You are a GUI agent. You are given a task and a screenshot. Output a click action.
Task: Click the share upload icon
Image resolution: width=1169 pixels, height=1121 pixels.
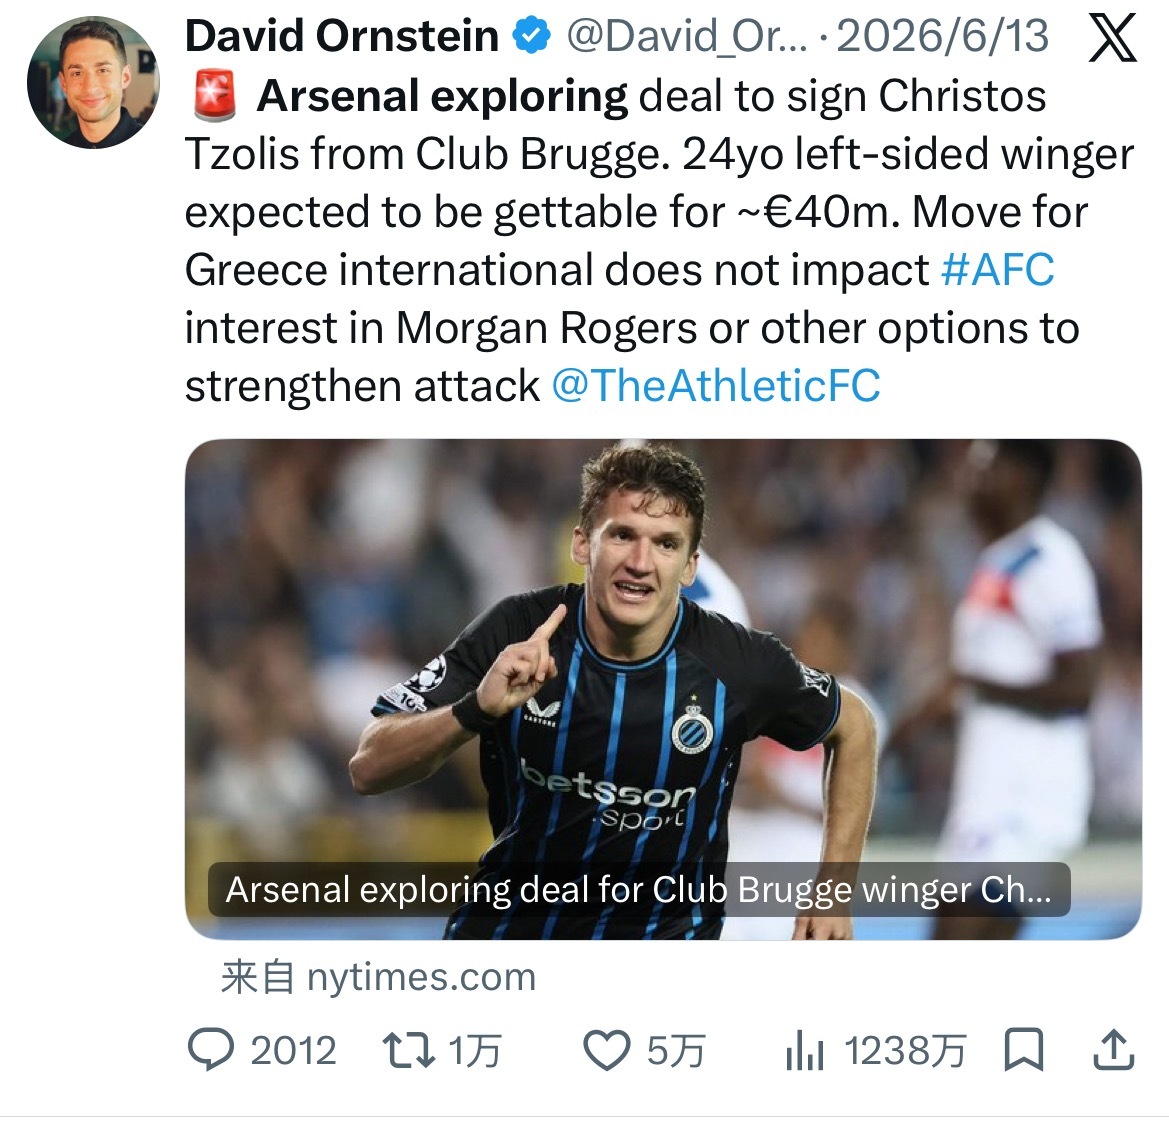click(x=1114, y=1049)
